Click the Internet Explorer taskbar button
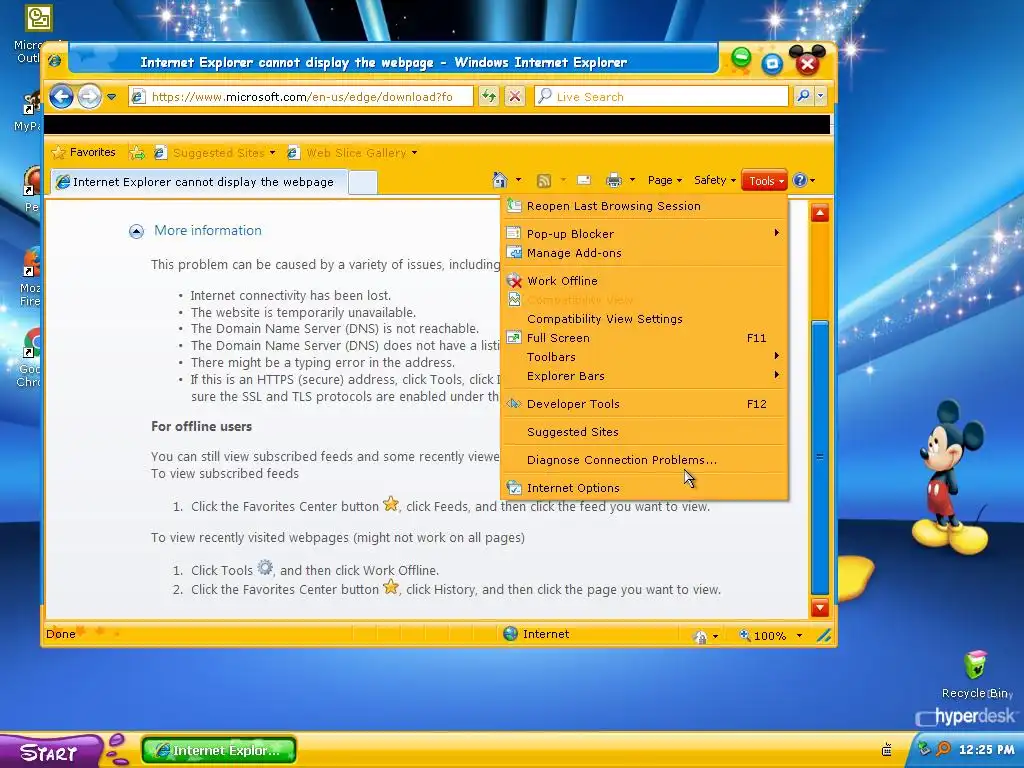 tap(219, 750)
